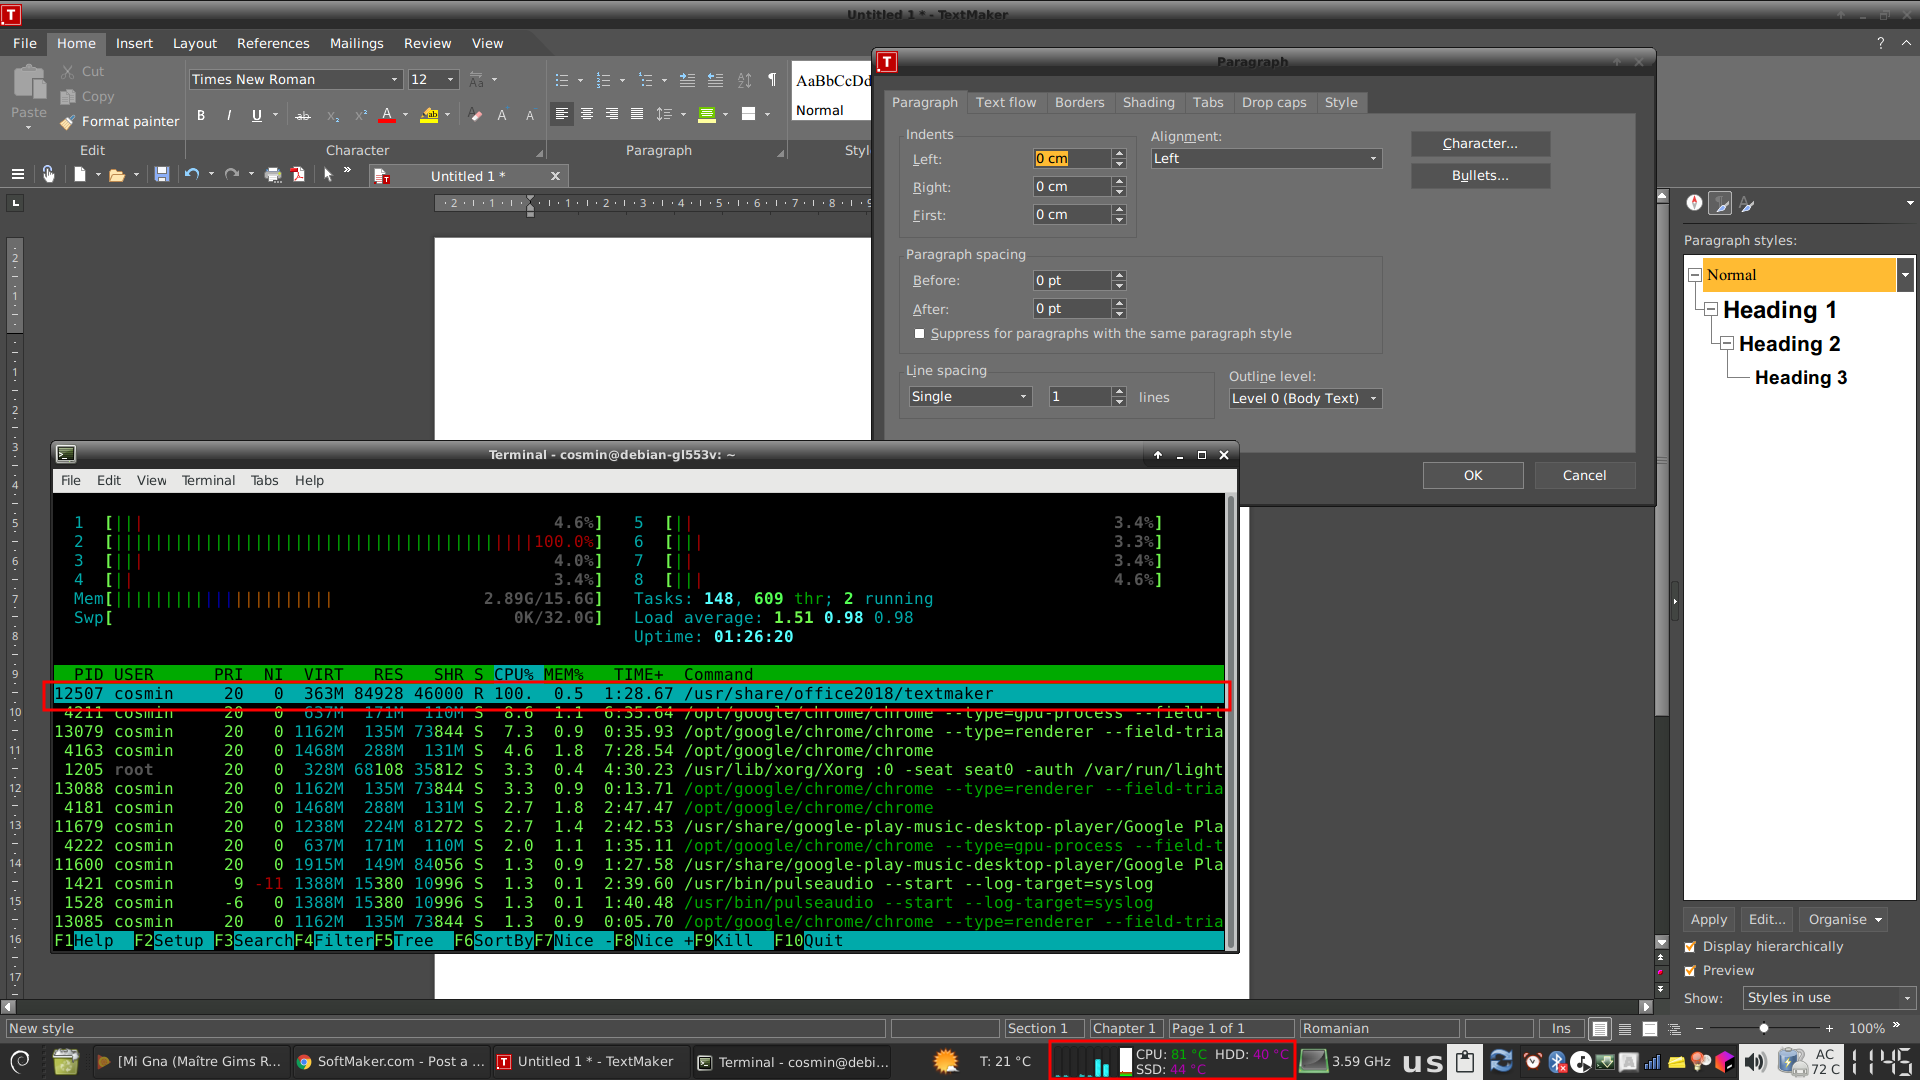Click the print icon in quick toolbar
Screen dimensions: 1920x1080
(x=273, y=175)
